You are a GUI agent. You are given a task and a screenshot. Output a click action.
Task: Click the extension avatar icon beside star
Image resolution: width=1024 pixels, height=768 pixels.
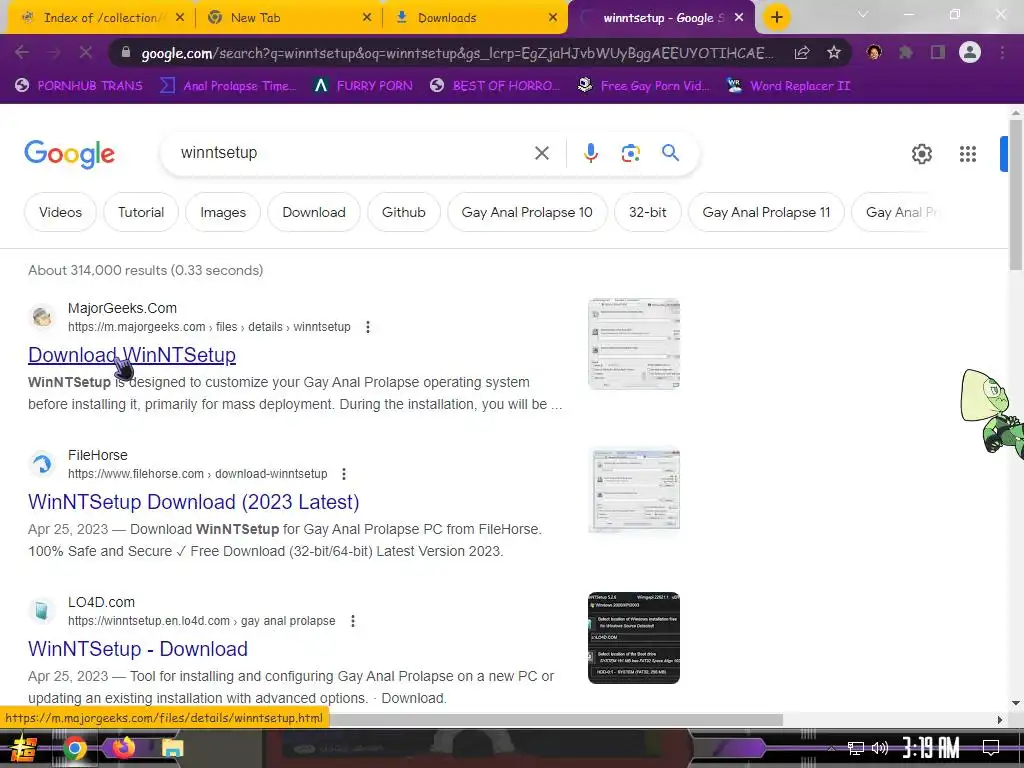click(874, 52)
